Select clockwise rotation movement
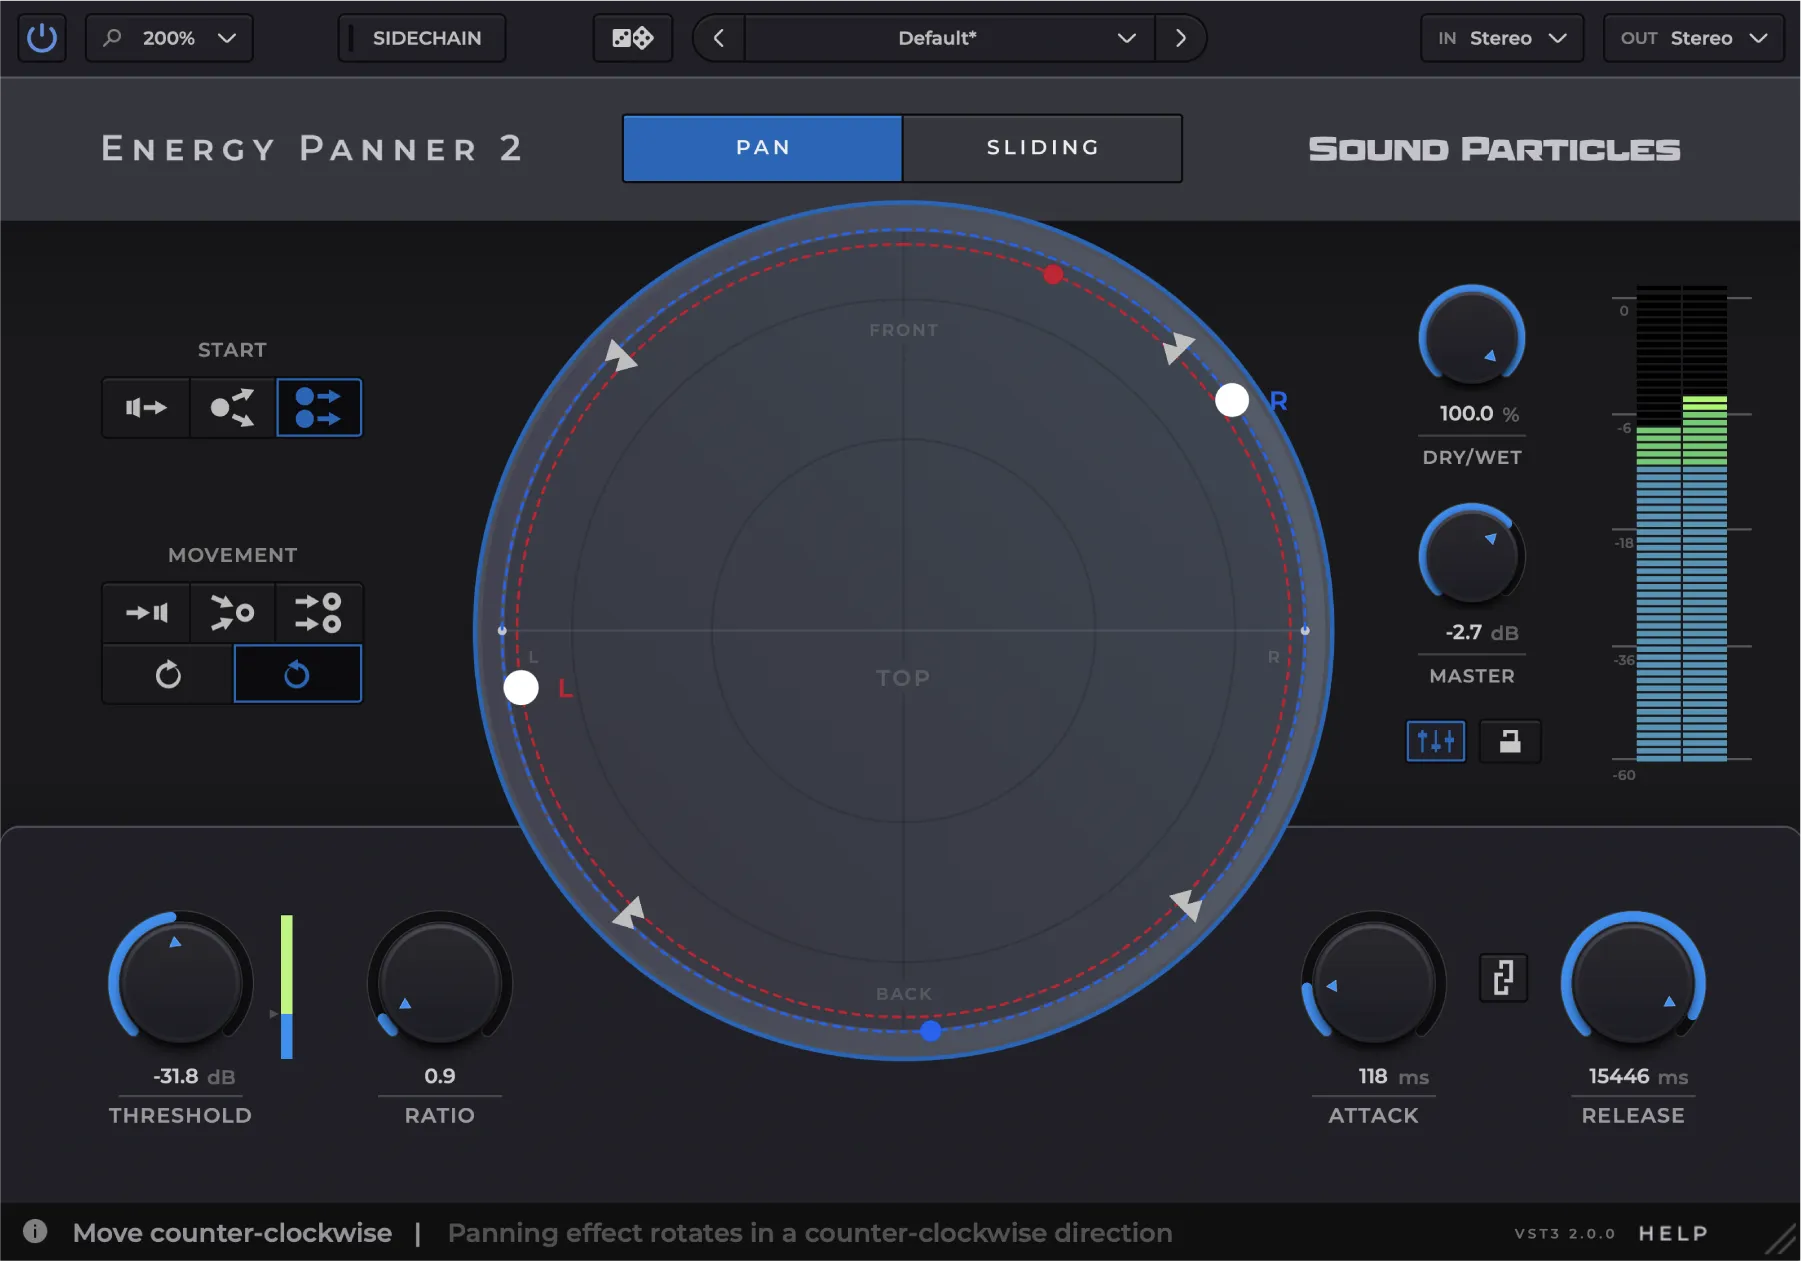This screenshot has width=1801, height=1261. [168, 674]
